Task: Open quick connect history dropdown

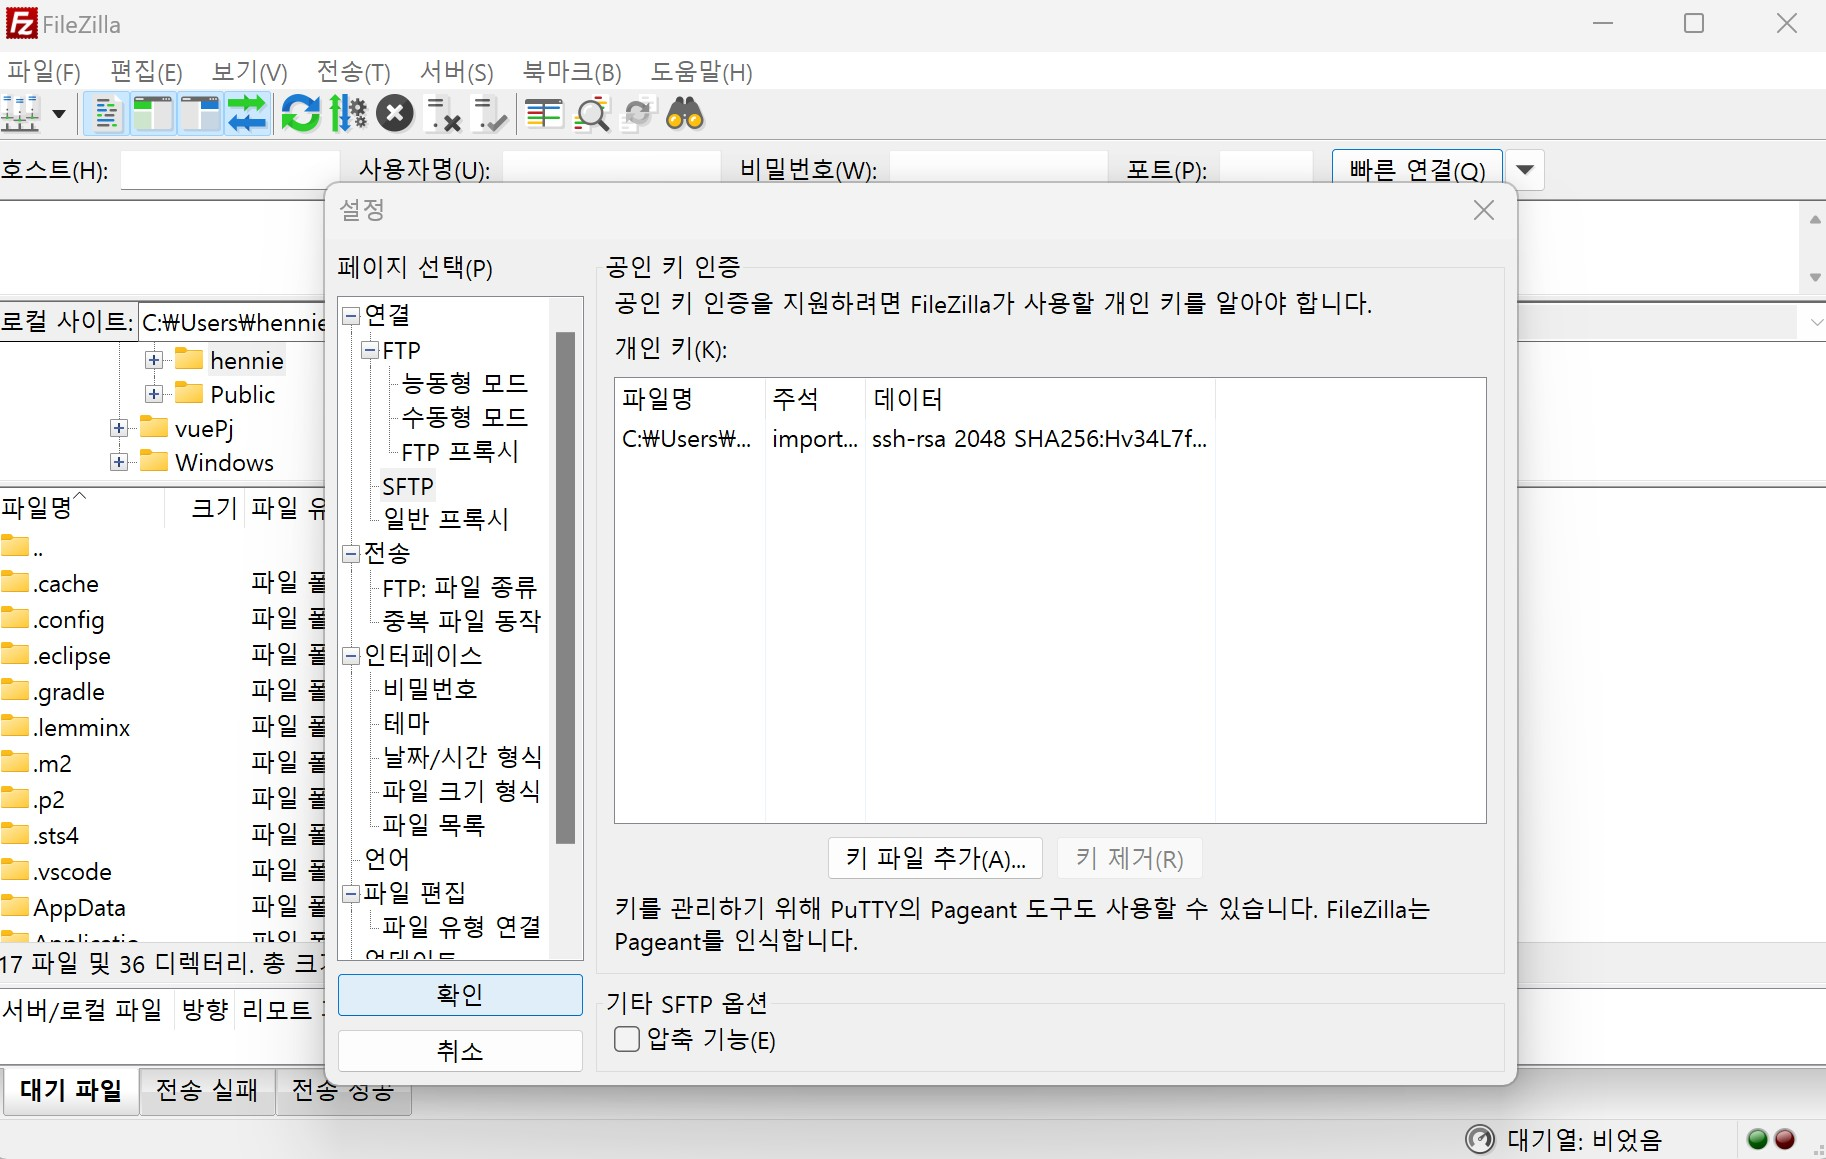Action: click(x=1525, y=169)
